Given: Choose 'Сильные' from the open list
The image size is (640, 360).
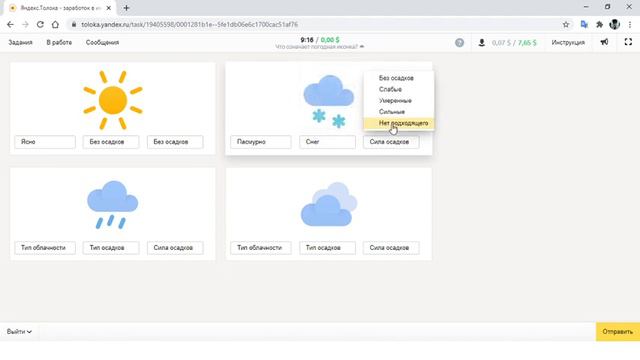Looking at the screenshot, I should (x=399, y=112).
